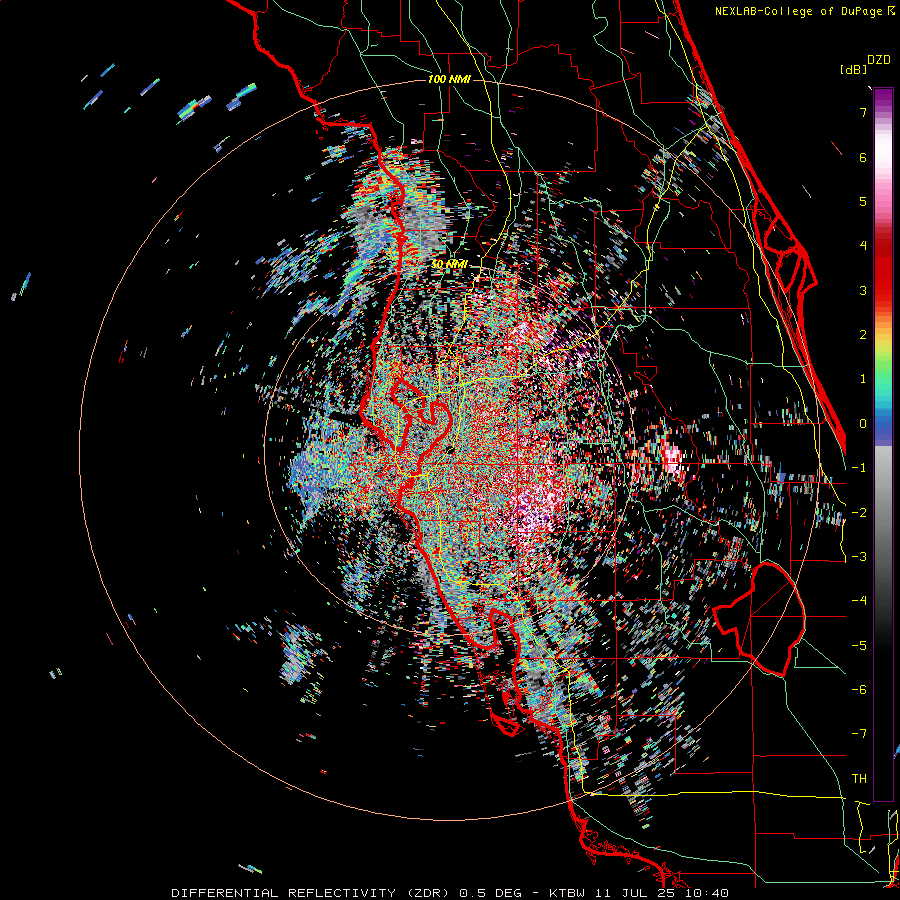Click the [dB] unit label
Viewport: 900px width, 900px height.
[854, 70]
